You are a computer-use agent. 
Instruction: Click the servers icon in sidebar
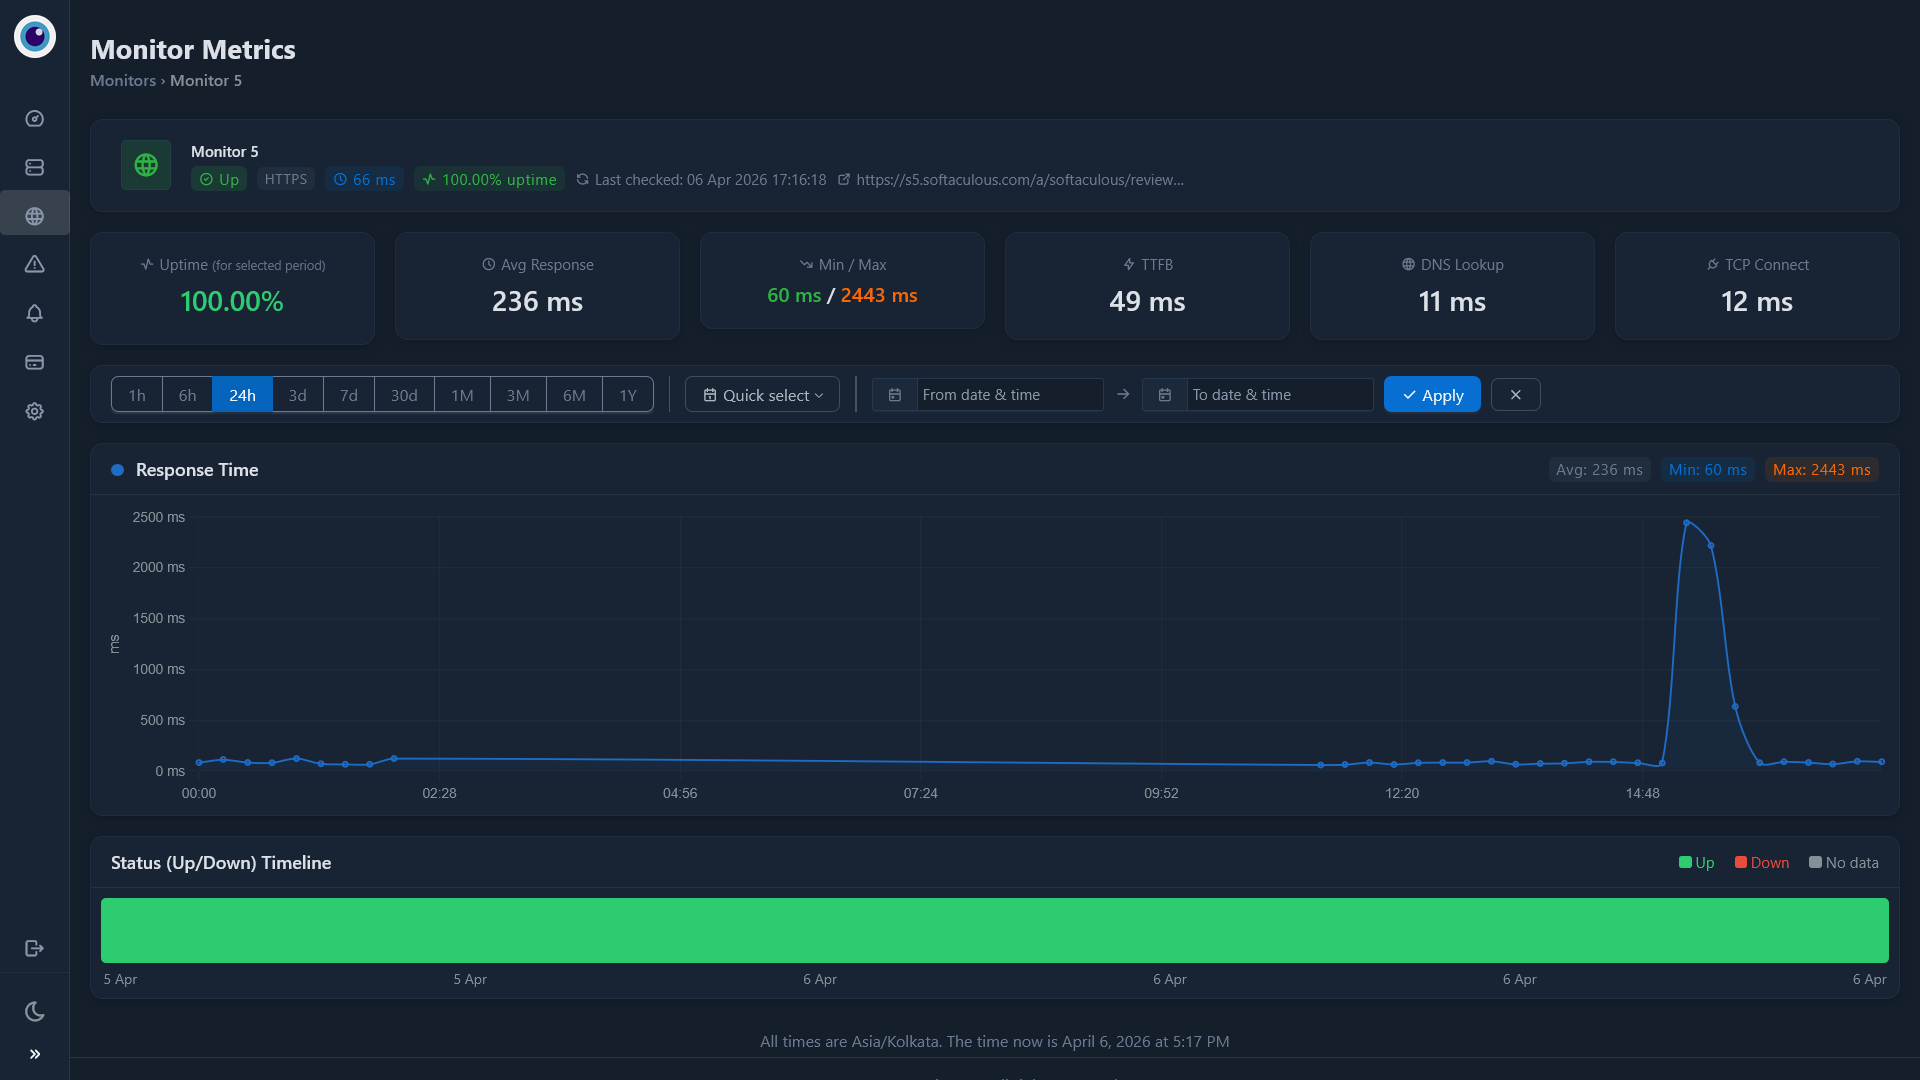point(34,167)
